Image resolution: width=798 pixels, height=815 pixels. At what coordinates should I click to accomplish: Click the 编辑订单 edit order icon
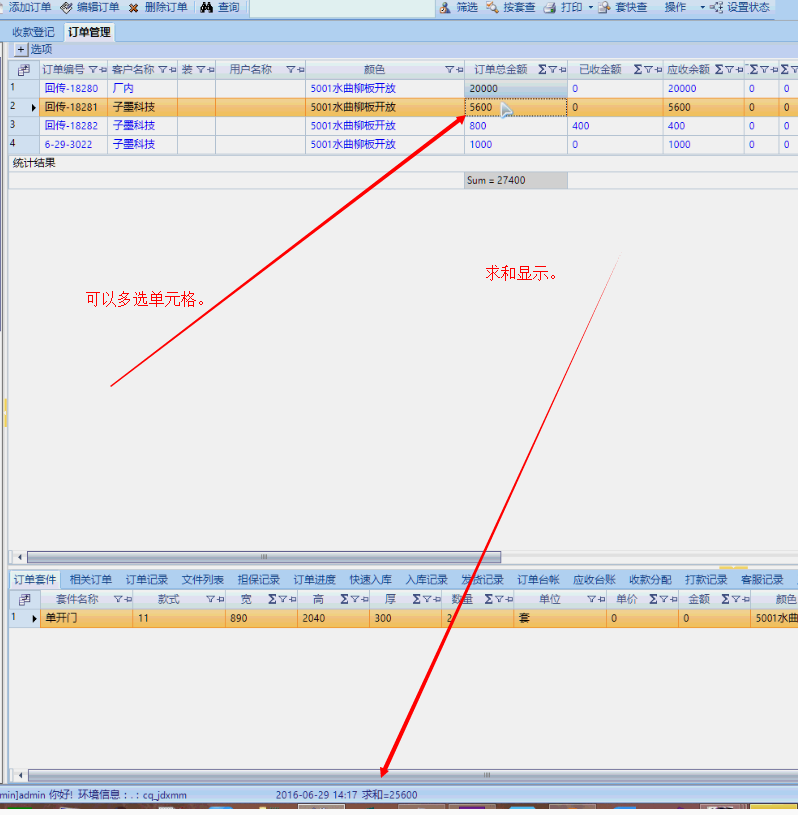66,7
